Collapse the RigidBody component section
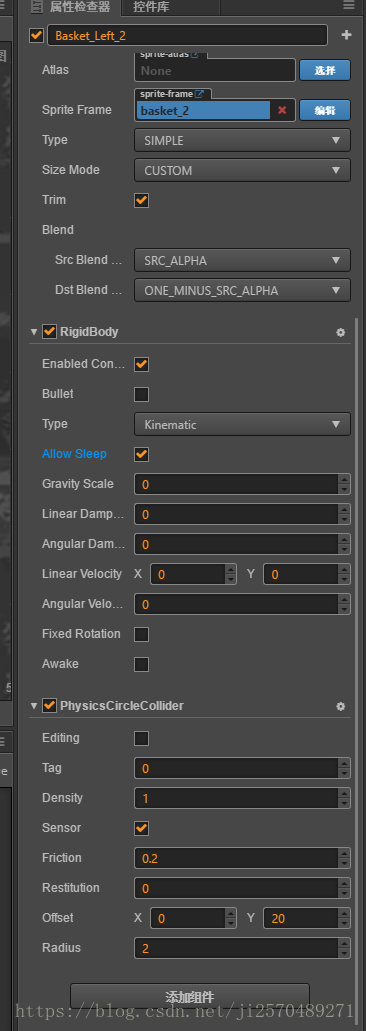The width and height of the screenshot is (366, 1031). [x=34, y=332]
